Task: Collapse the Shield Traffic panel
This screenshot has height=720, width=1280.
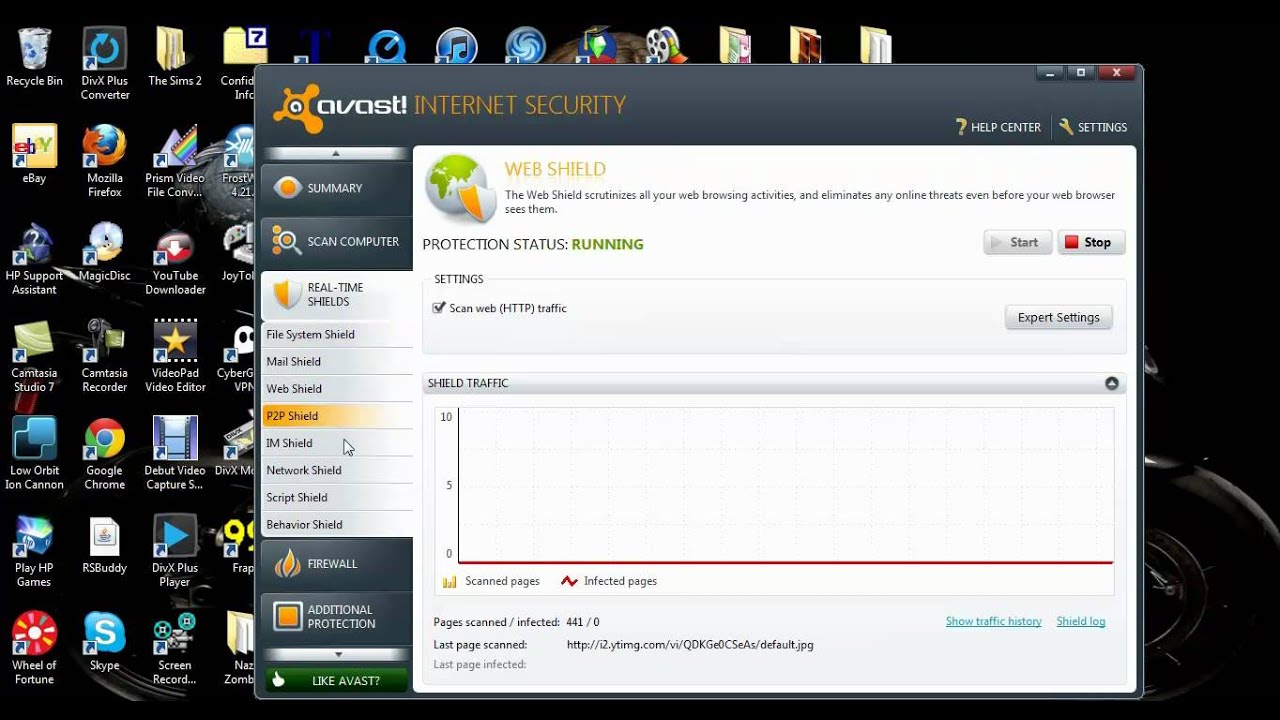Action: (1111, 383)
